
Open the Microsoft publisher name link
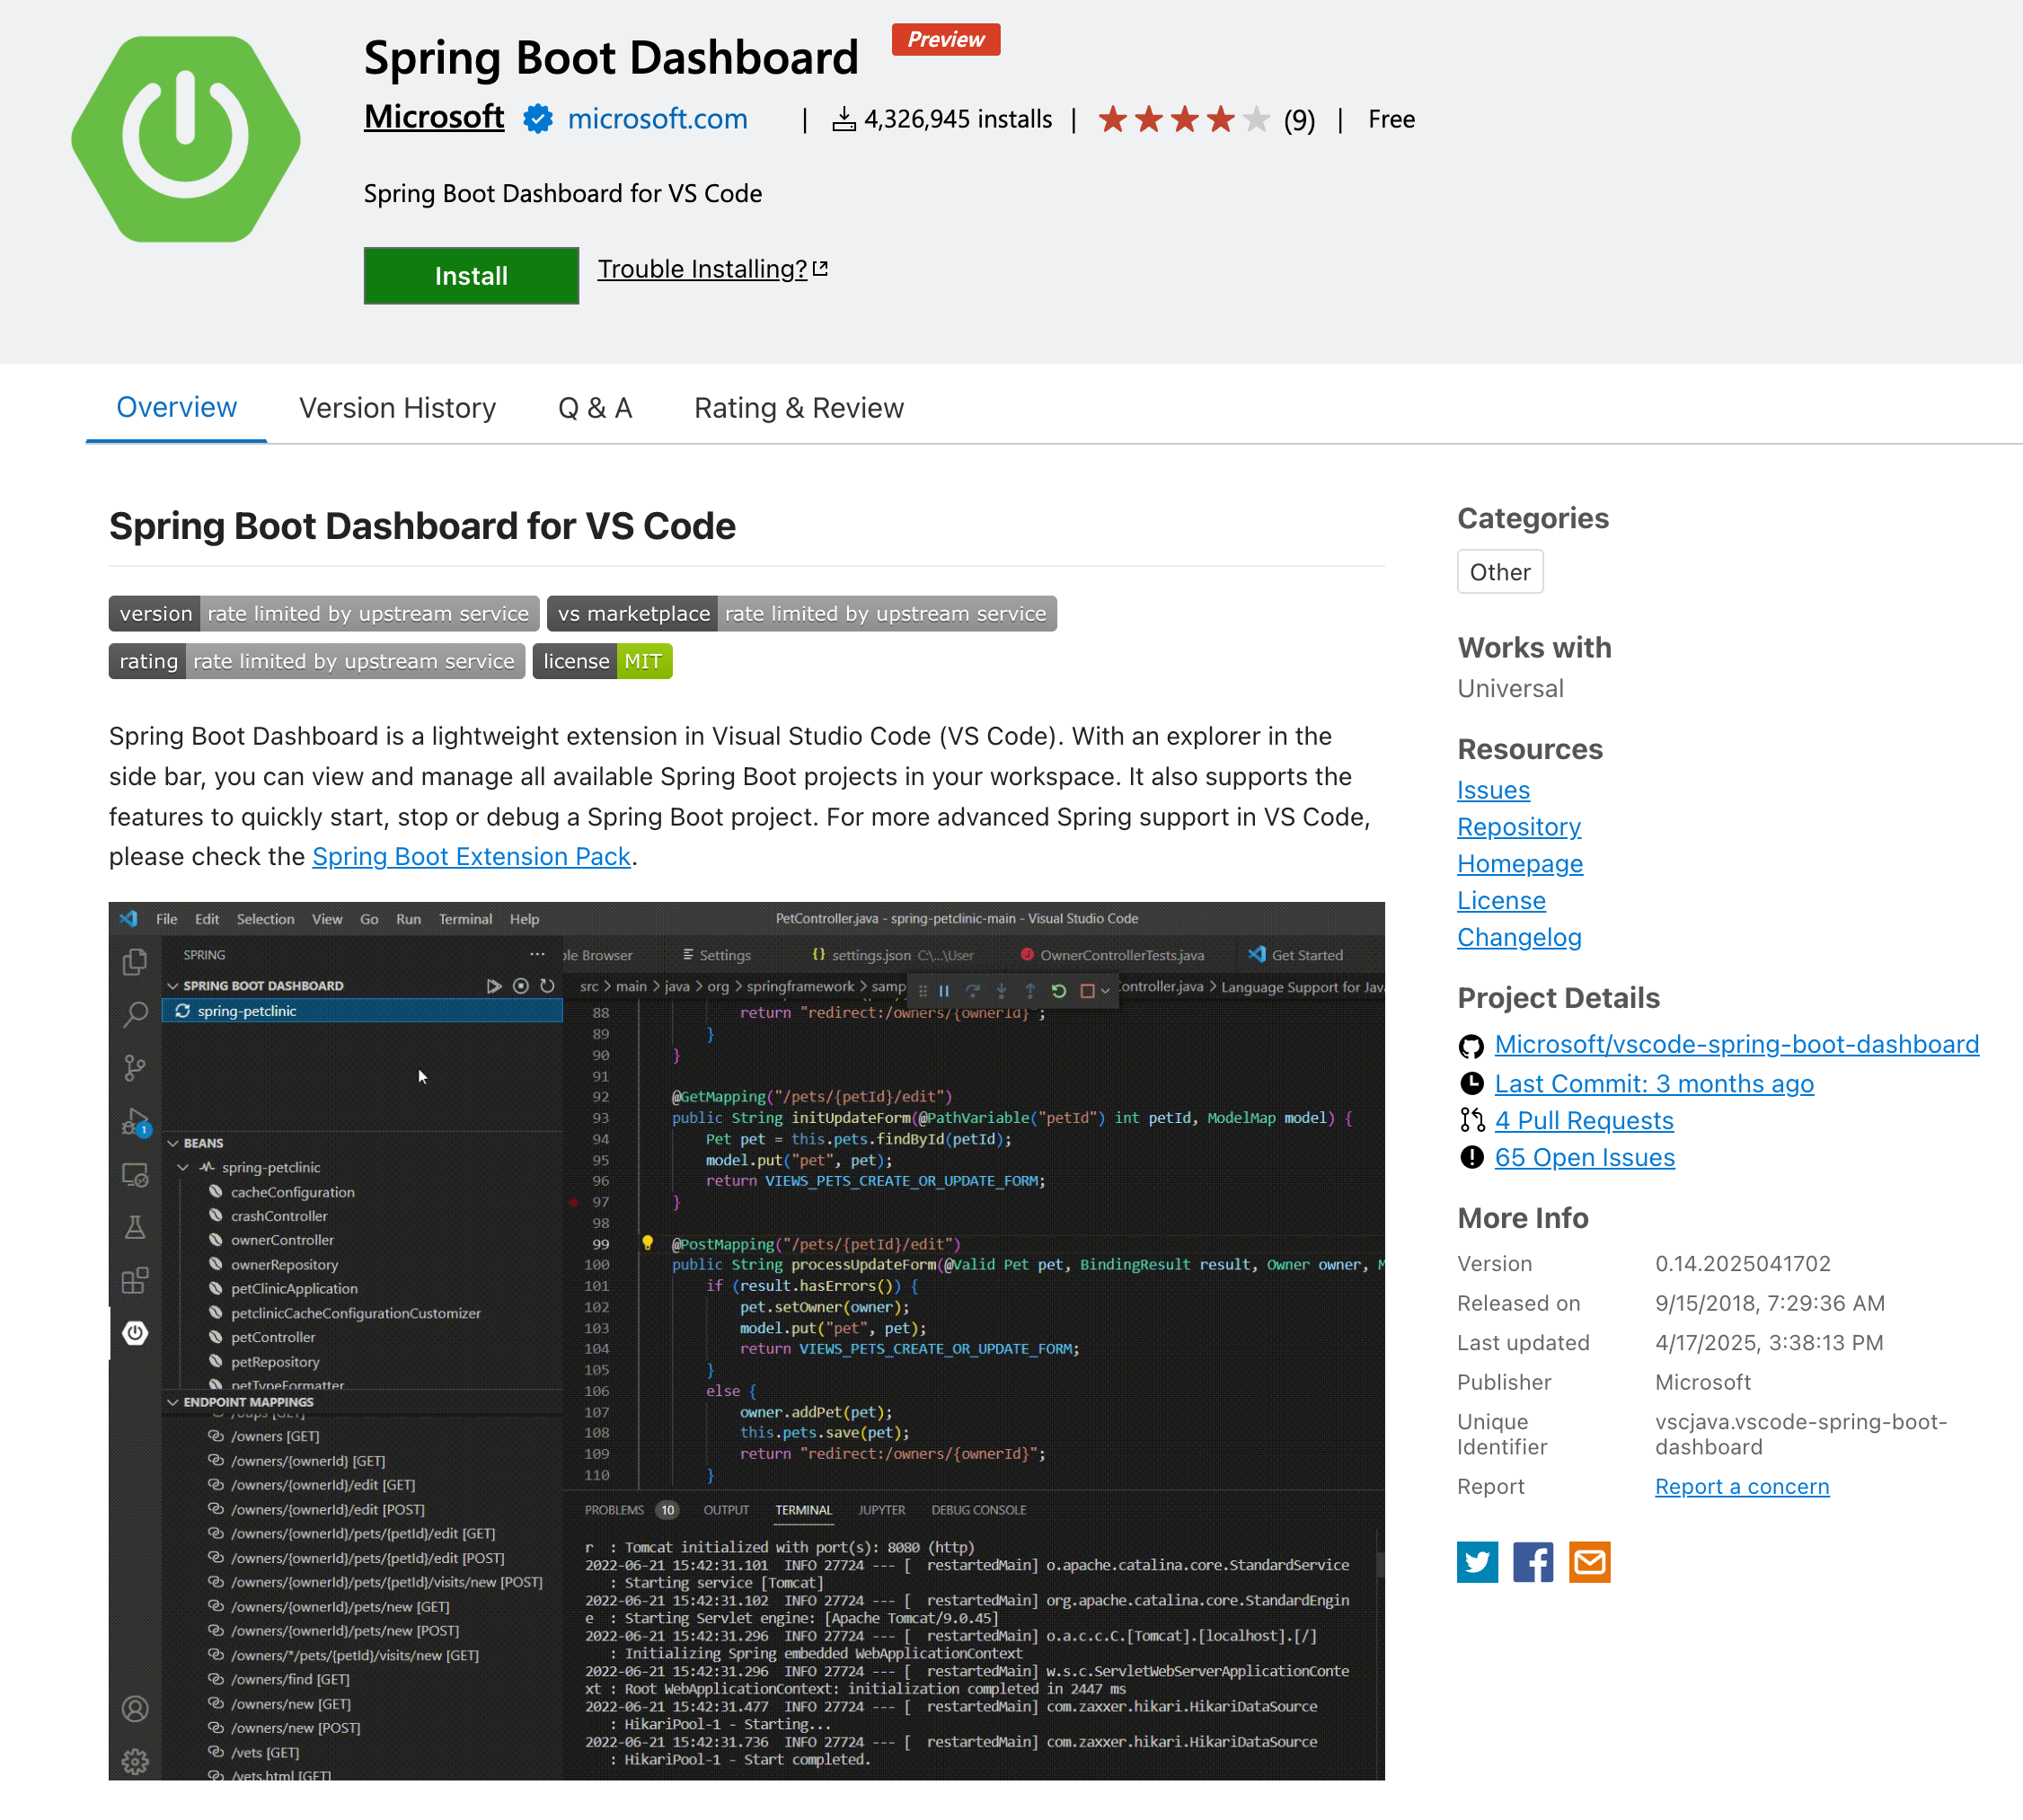tap(434, 117)
